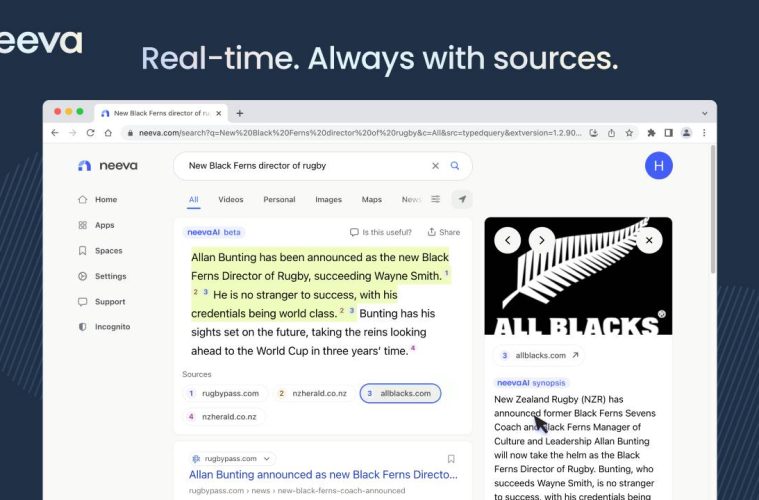Click the page vertical scrollbar
The image size is (759, 500).
pos(713,211)
